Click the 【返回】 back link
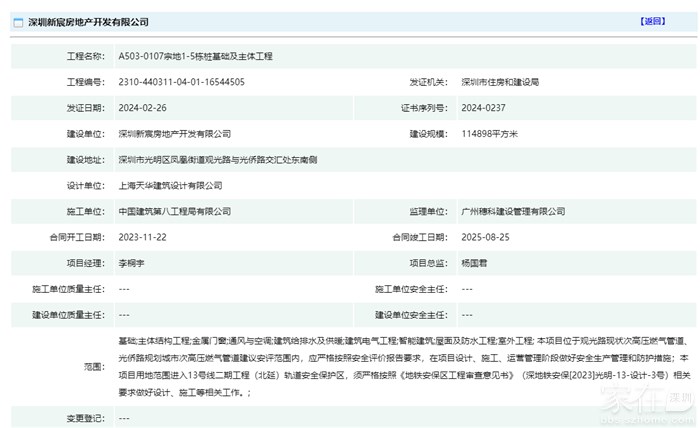This screenshot has width=700, height=428. point(651,21)
